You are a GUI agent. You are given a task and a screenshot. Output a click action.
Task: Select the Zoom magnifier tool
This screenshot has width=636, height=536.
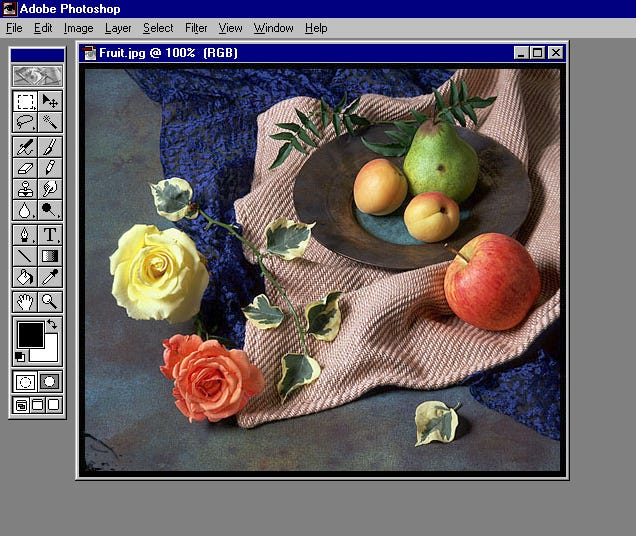coord(50,302)
